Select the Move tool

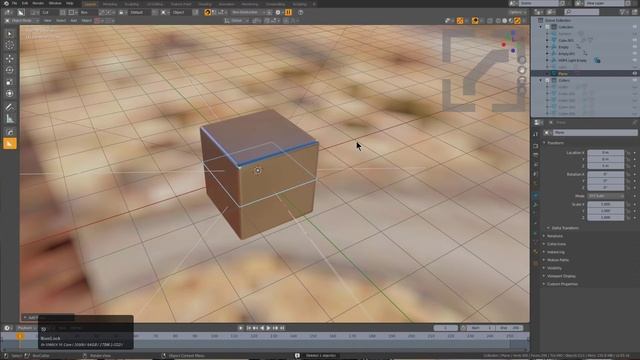coord(10,58)
